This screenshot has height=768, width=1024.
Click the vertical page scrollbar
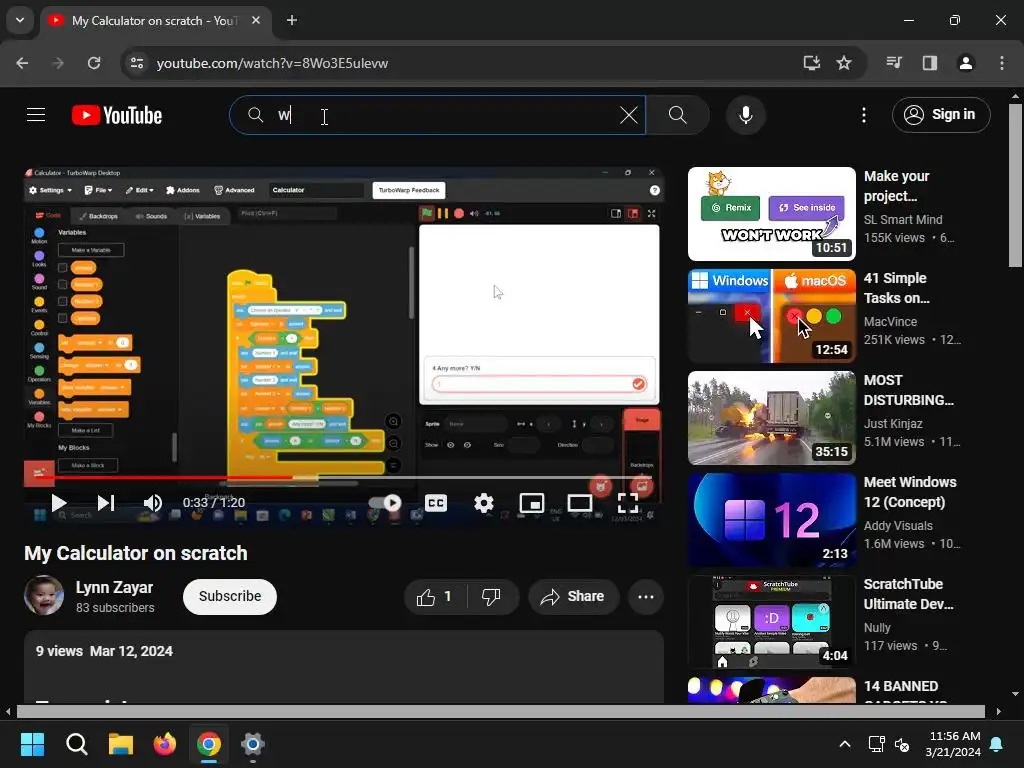[x=1016, y=185]
